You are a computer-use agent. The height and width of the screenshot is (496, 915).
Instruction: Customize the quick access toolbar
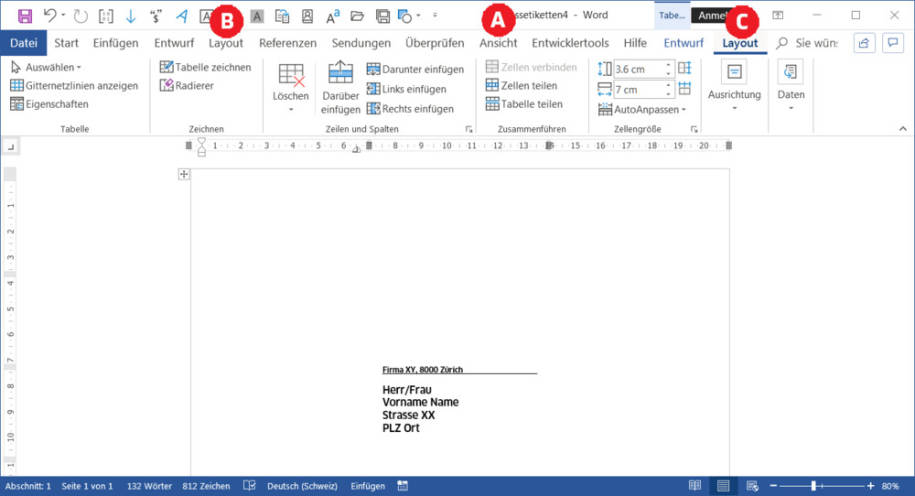pos(435,16)
